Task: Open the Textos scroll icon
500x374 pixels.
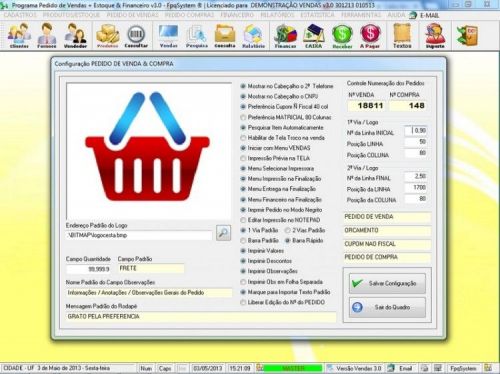Action: click(x=402, y=35)
